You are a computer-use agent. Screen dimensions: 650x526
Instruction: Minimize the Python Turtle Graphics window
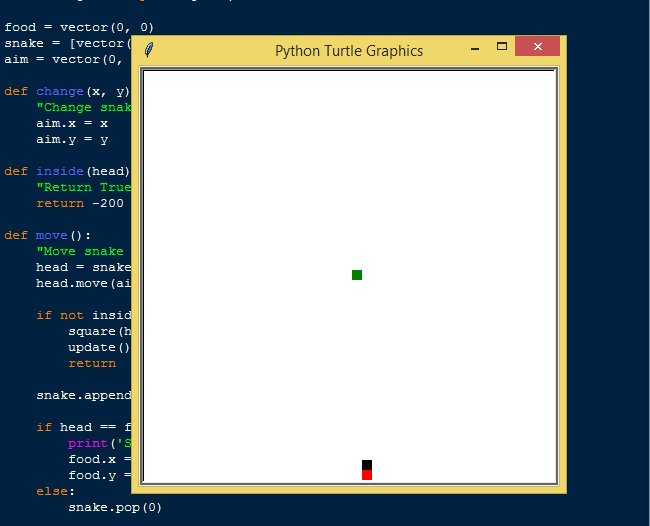[x=475, y=49]
